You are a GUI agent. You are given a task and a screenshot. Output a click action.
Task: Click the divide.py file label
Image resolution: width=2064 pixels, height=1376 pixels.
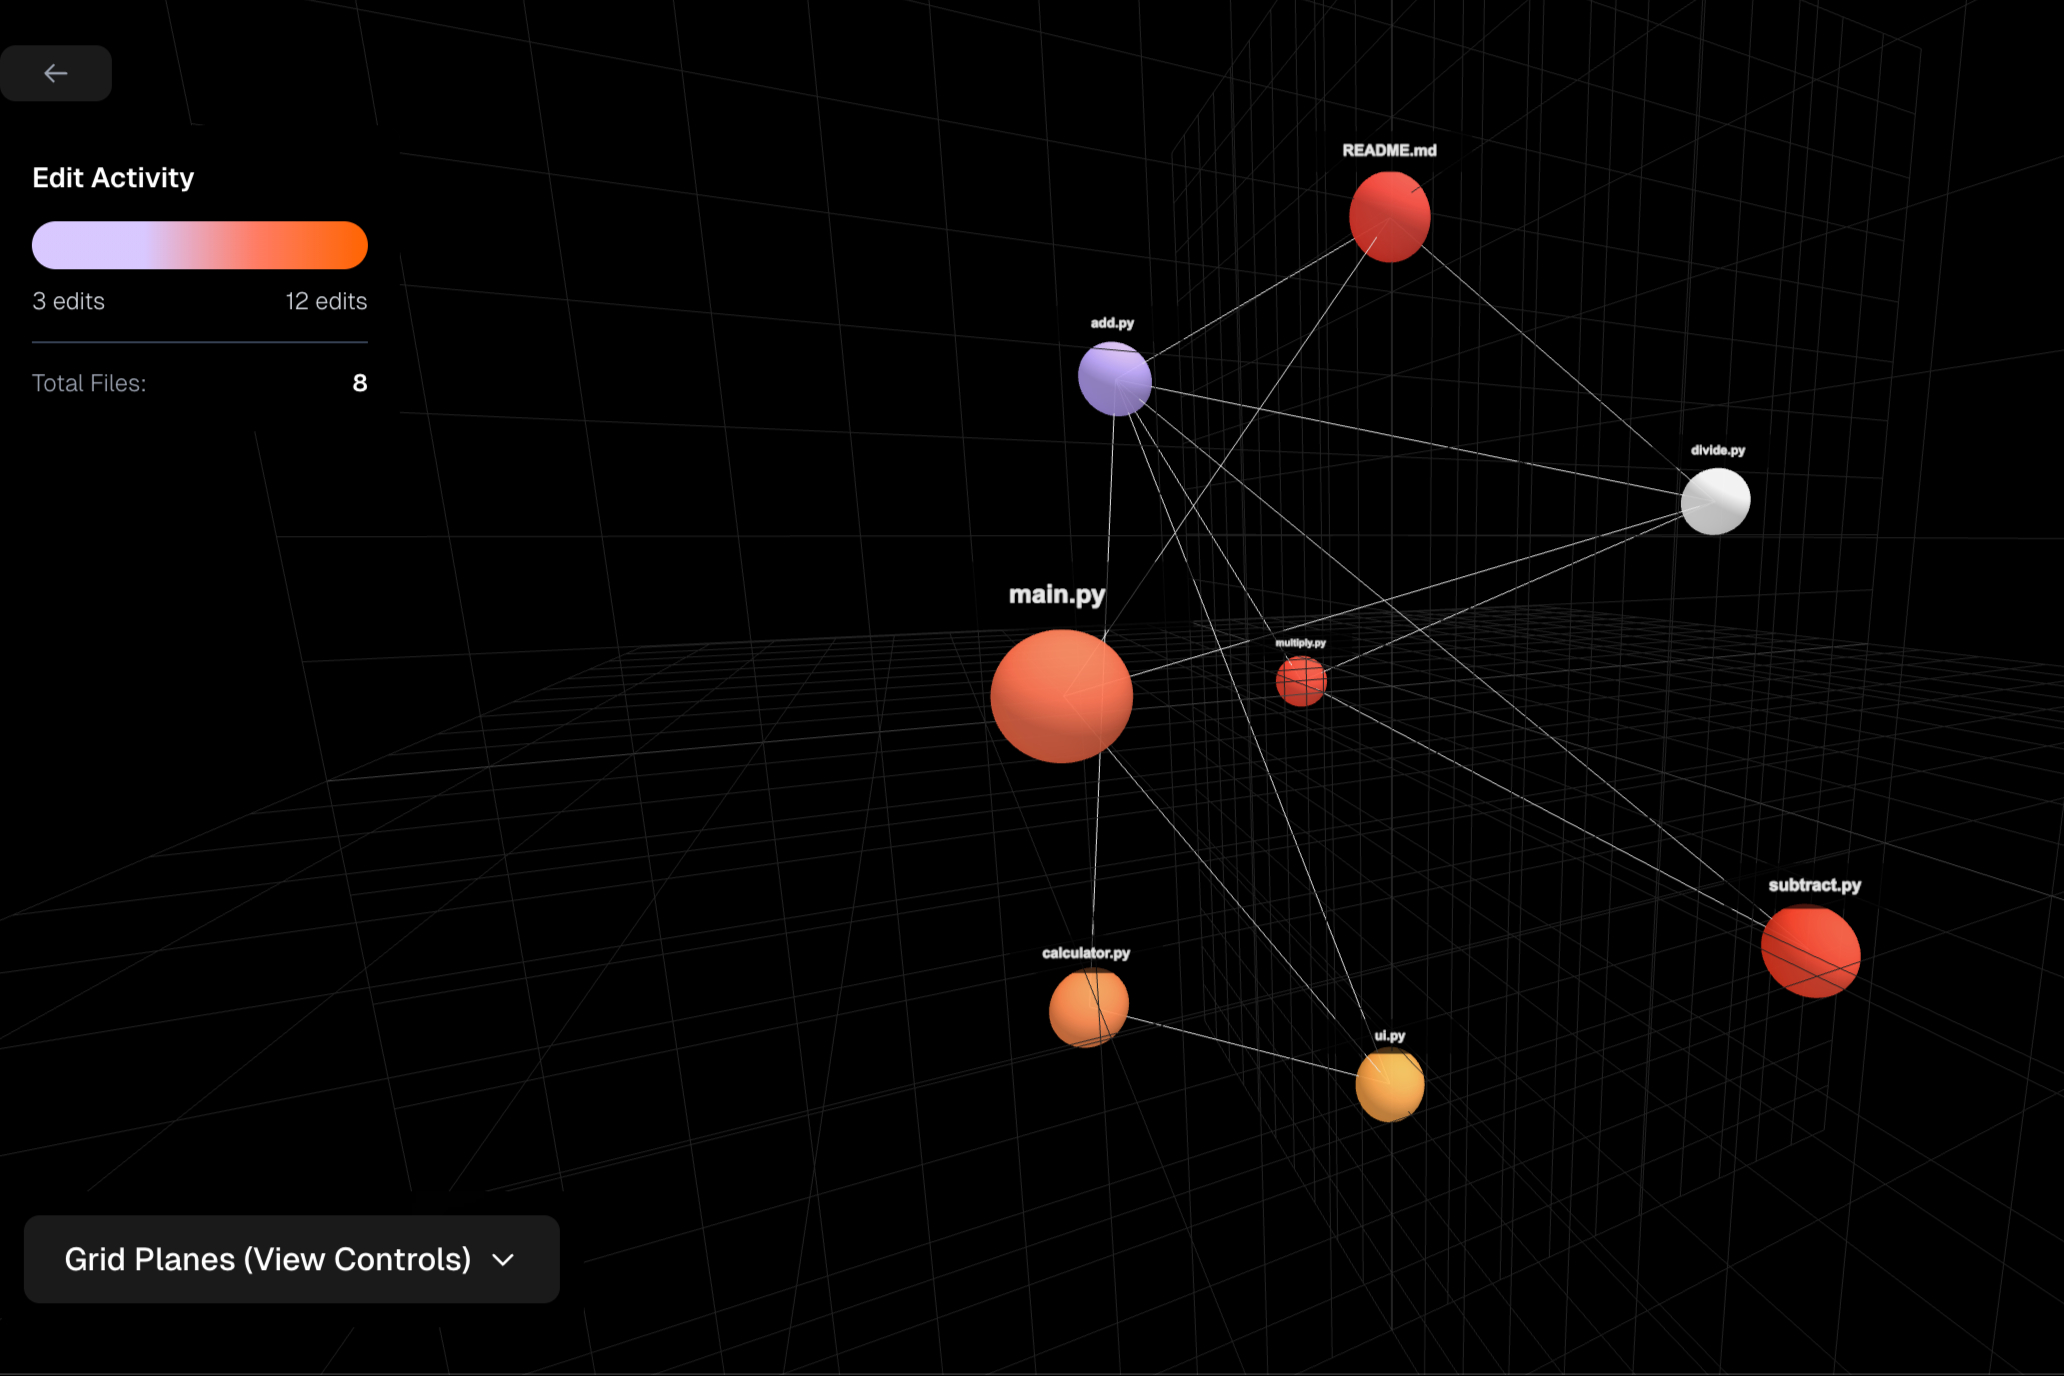(x=1717, y=450)
